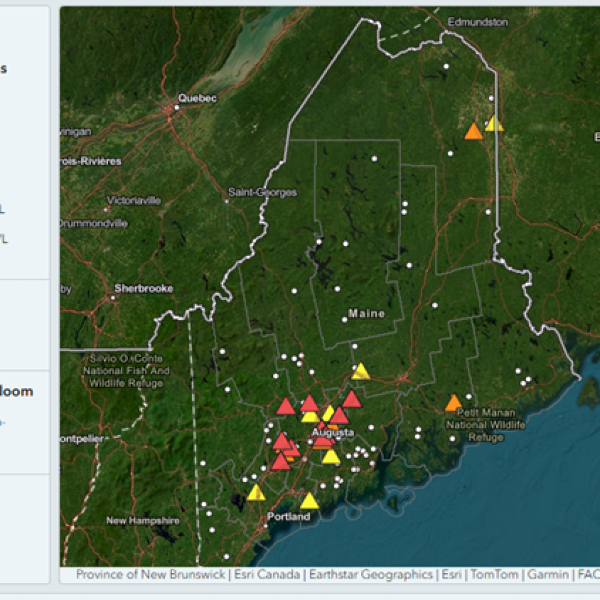Click the white dot left of Maine label
The image size is (600, 600).
pyautogui.click(x=344, y=320)
